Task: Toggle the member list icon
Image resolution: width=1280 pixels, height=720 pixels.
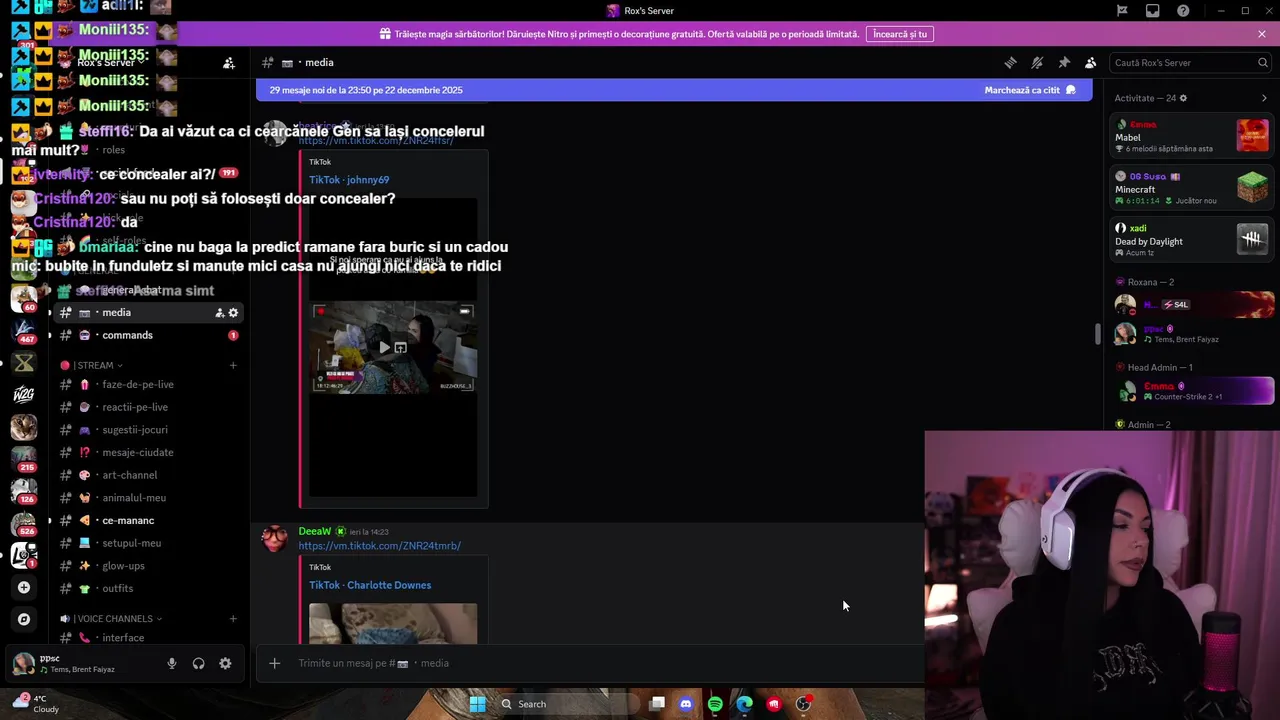Action: click(1091, 62)
